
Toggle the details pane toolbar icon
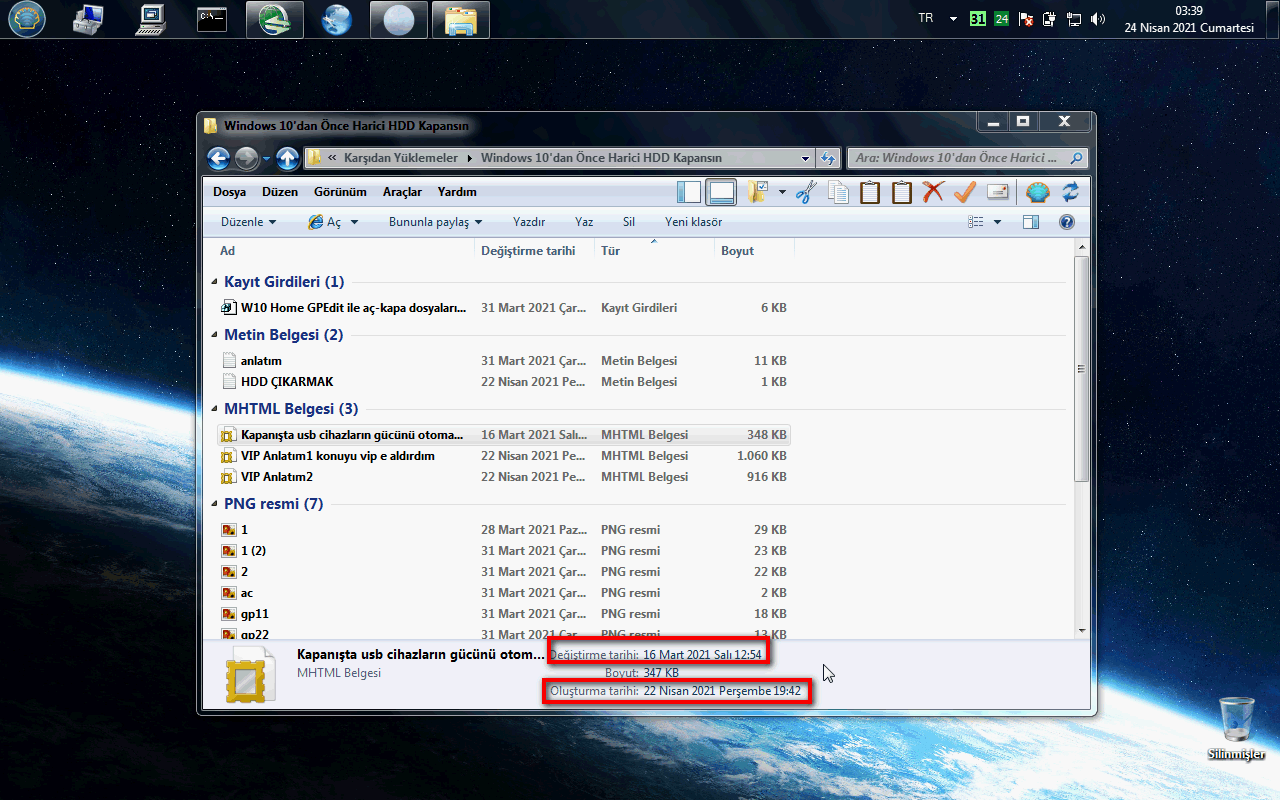coord(721,192)
